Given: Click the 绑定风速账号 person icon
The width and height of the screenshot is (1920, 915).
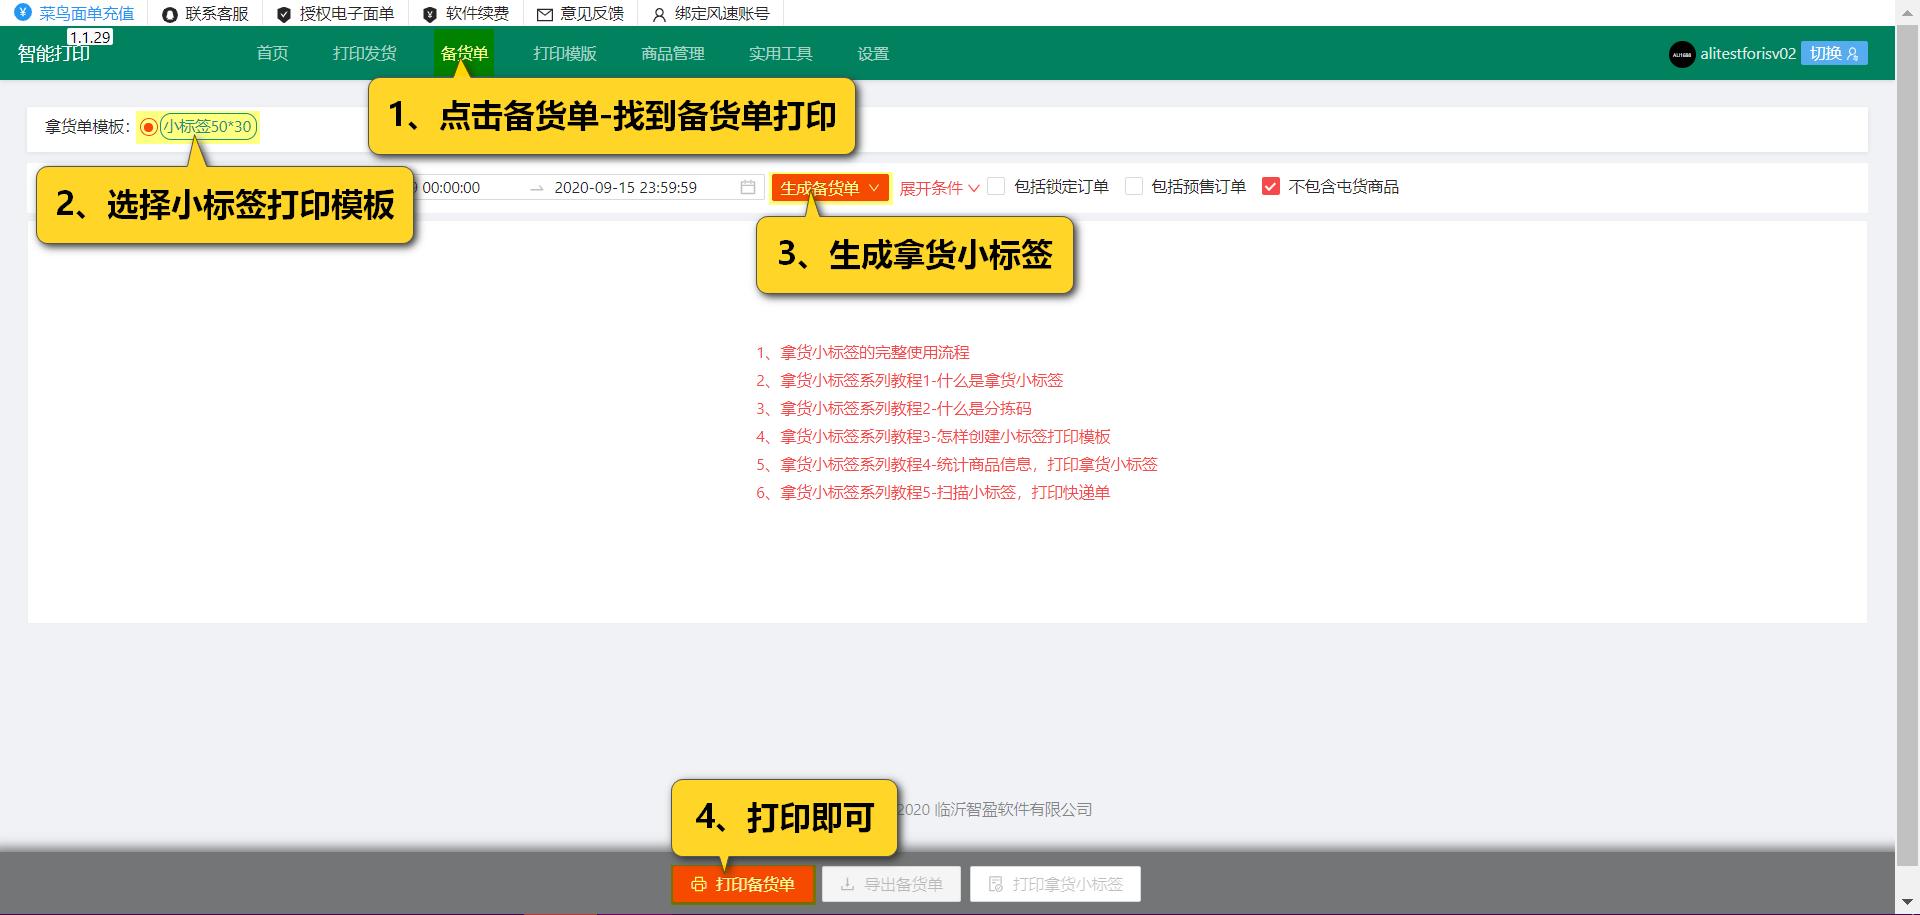Looking at the screenshot, I should point(658,13).
